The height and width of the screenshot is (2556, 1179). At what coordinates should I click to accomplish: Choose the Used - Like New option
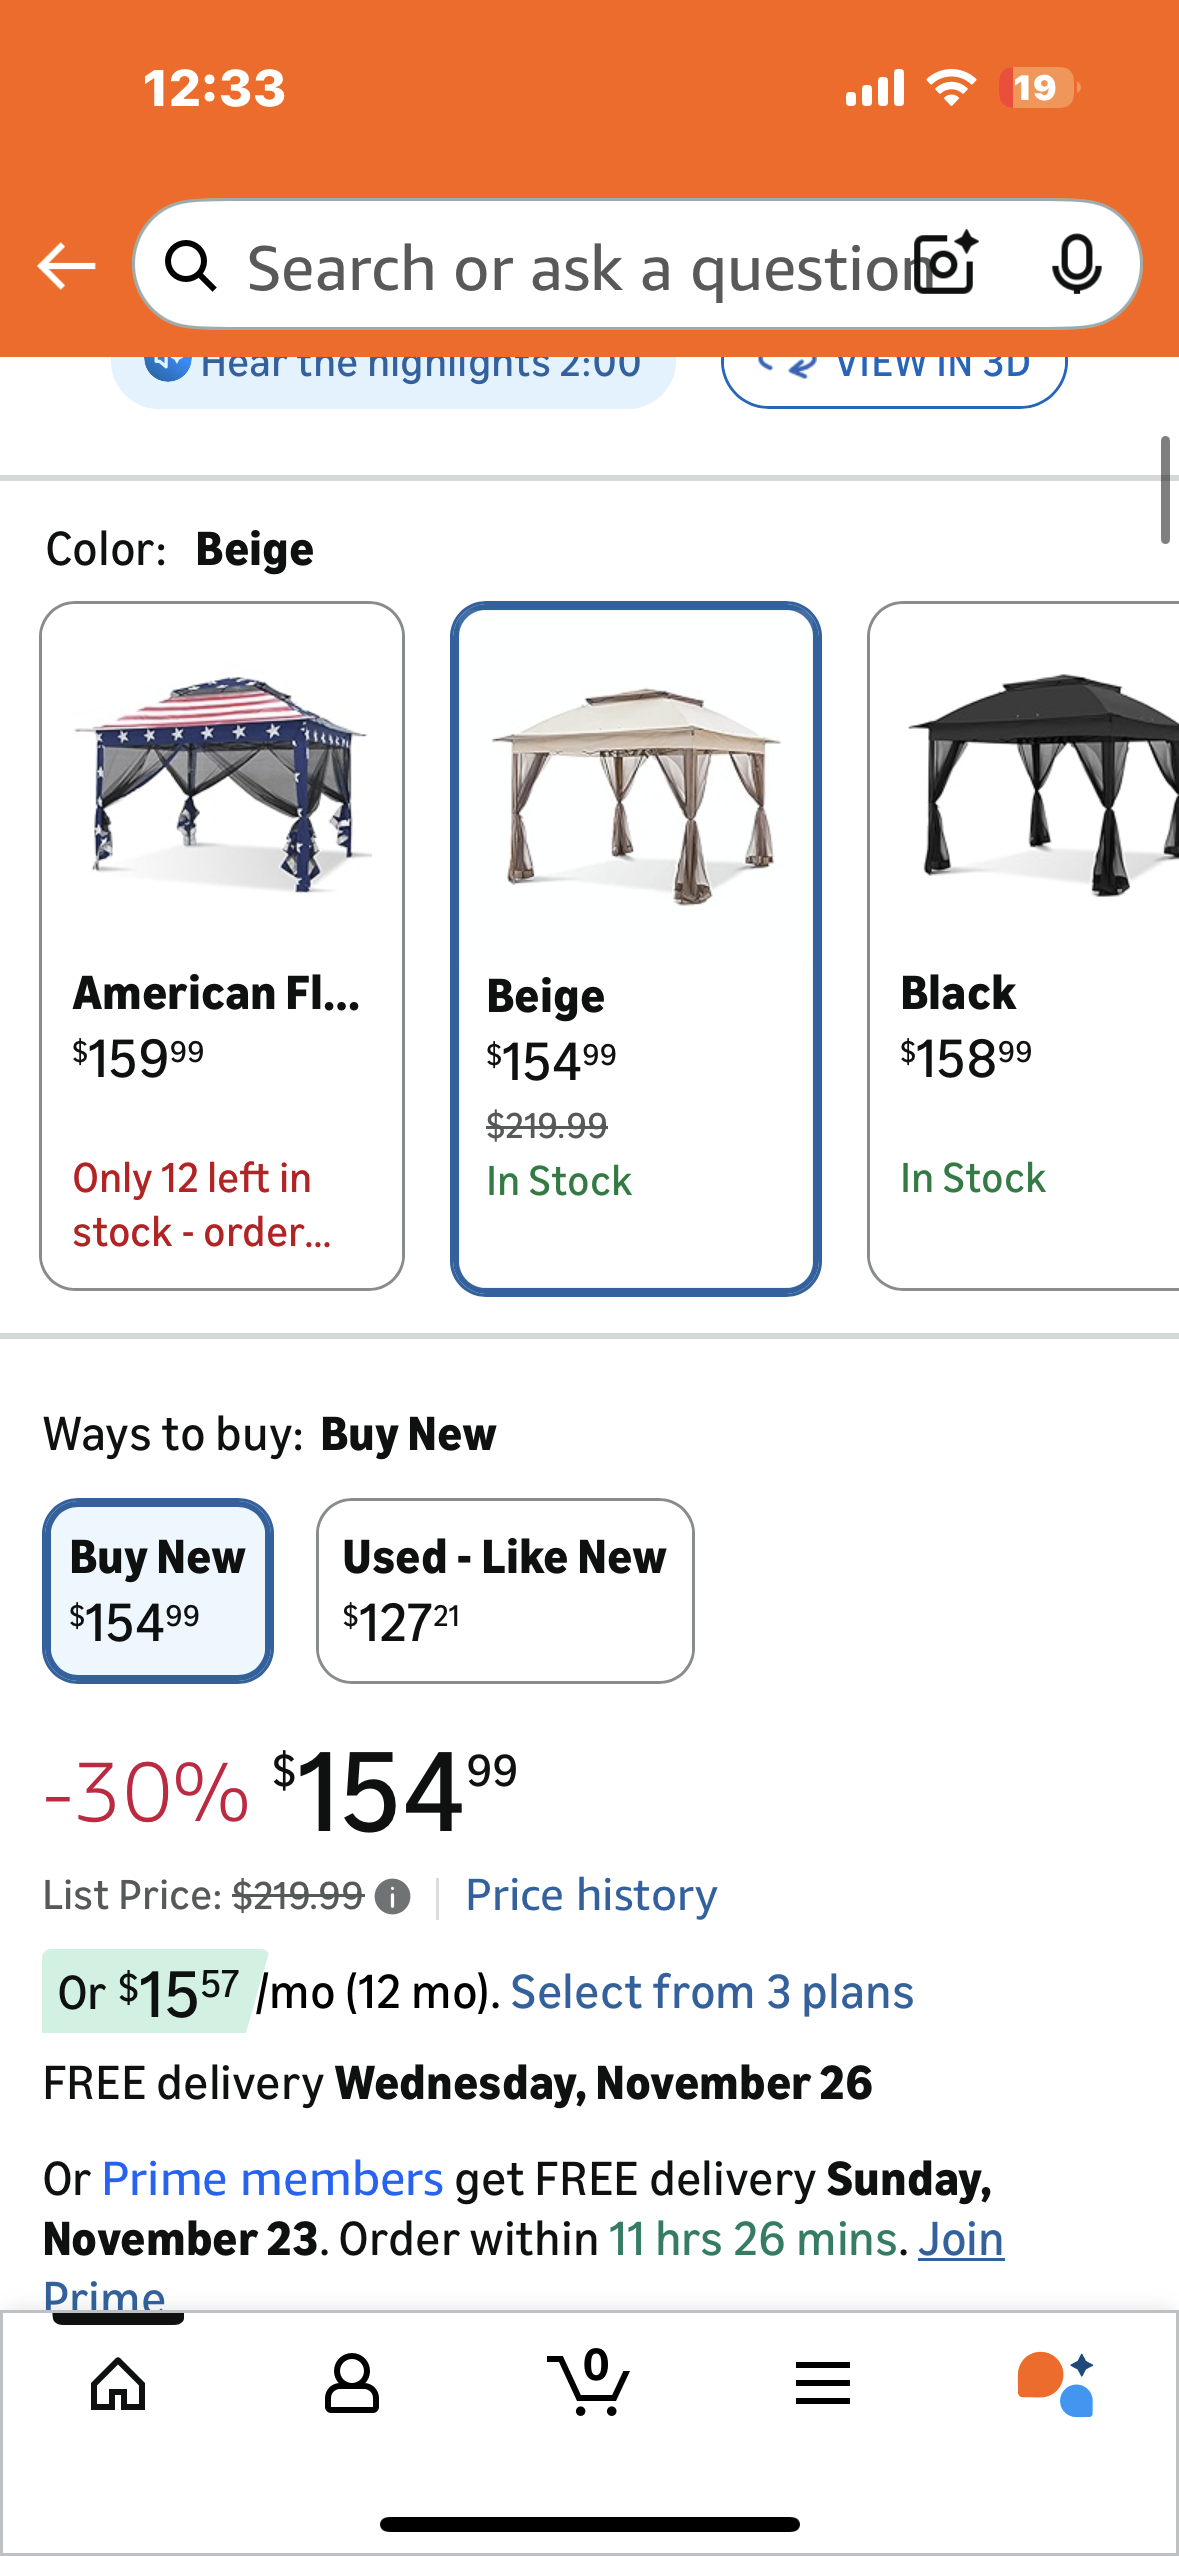pyautogui.click(x=505, y=1590)
